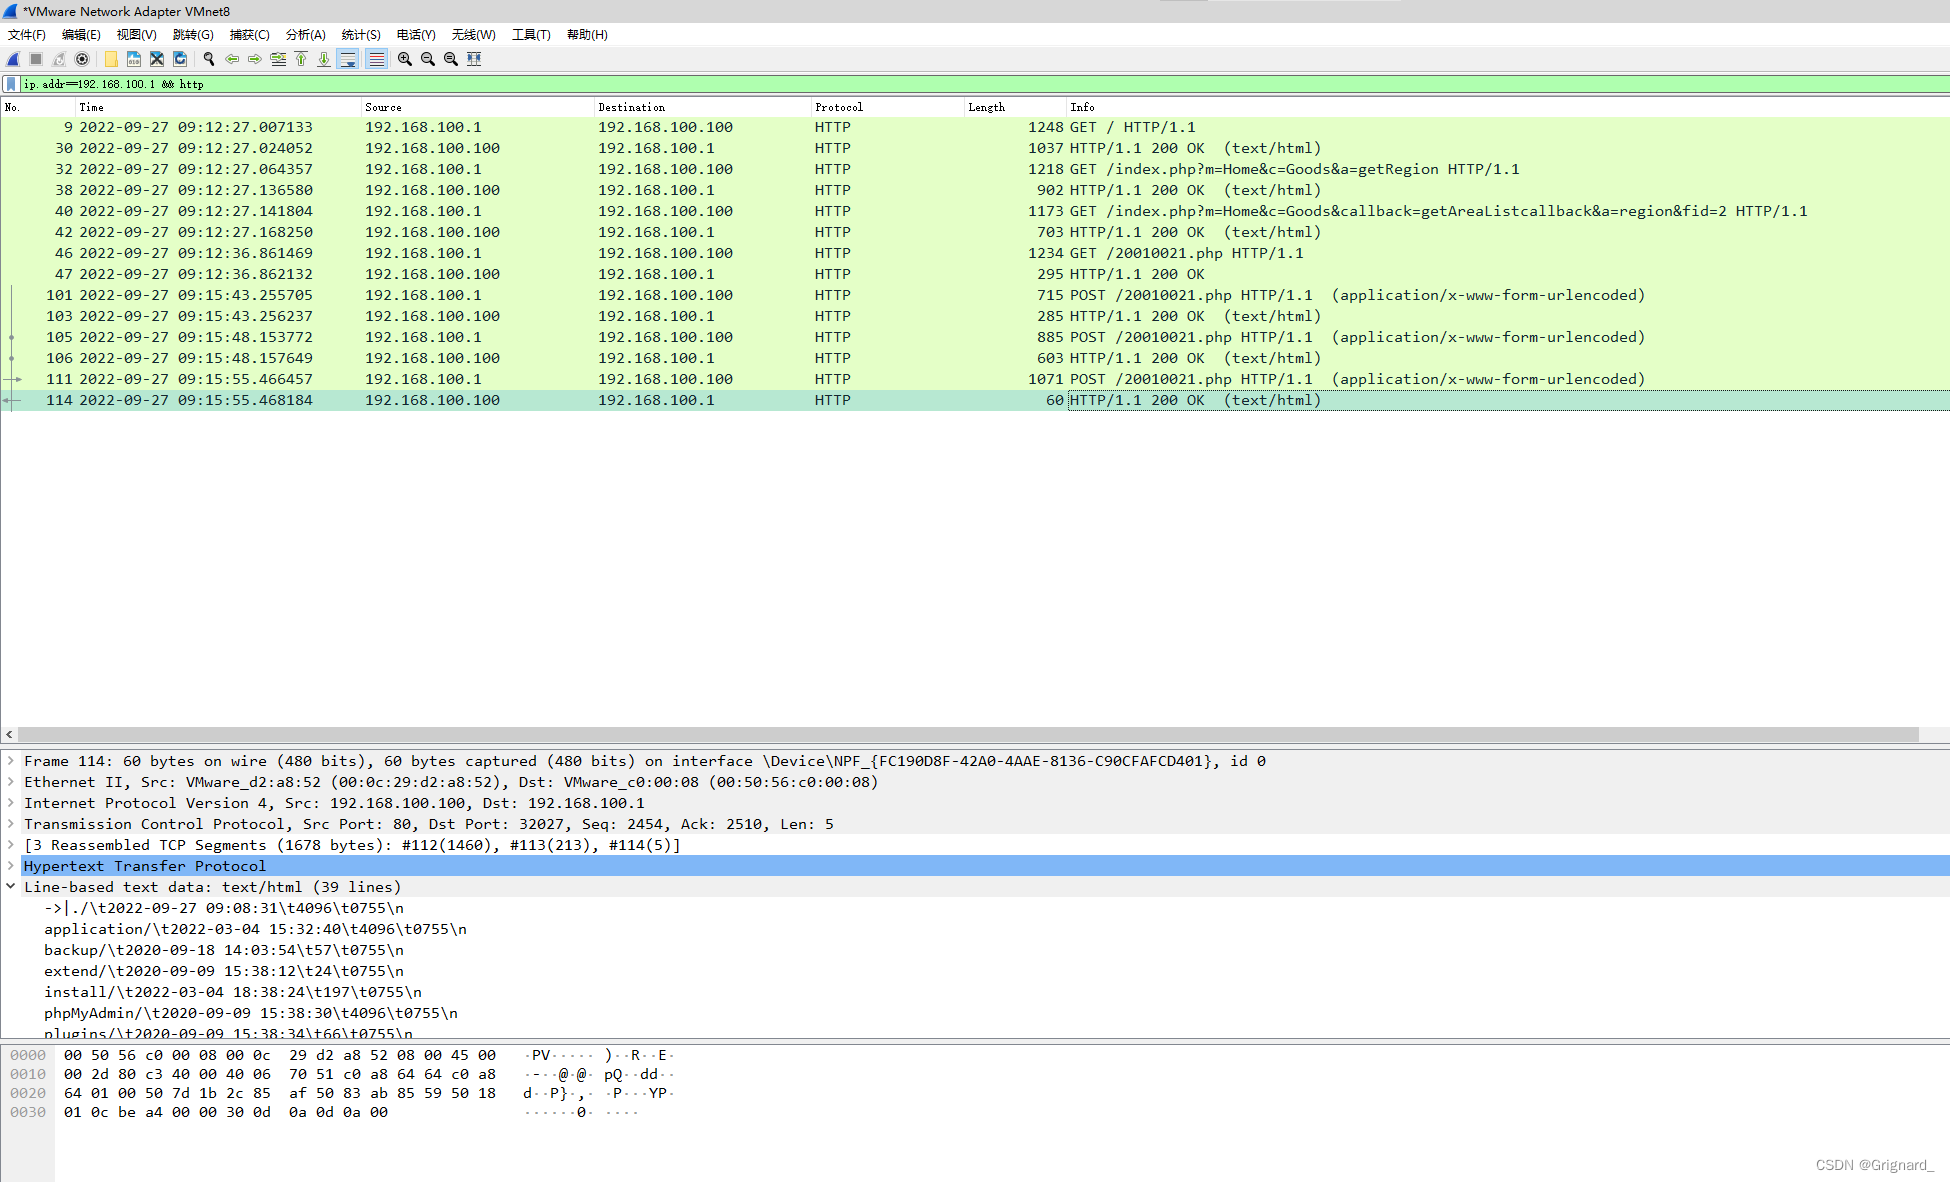The width and height of the screenshot is (1950, 1182).
Task: Sort packets by the Length column
Action: click(x=1015, y=107)
